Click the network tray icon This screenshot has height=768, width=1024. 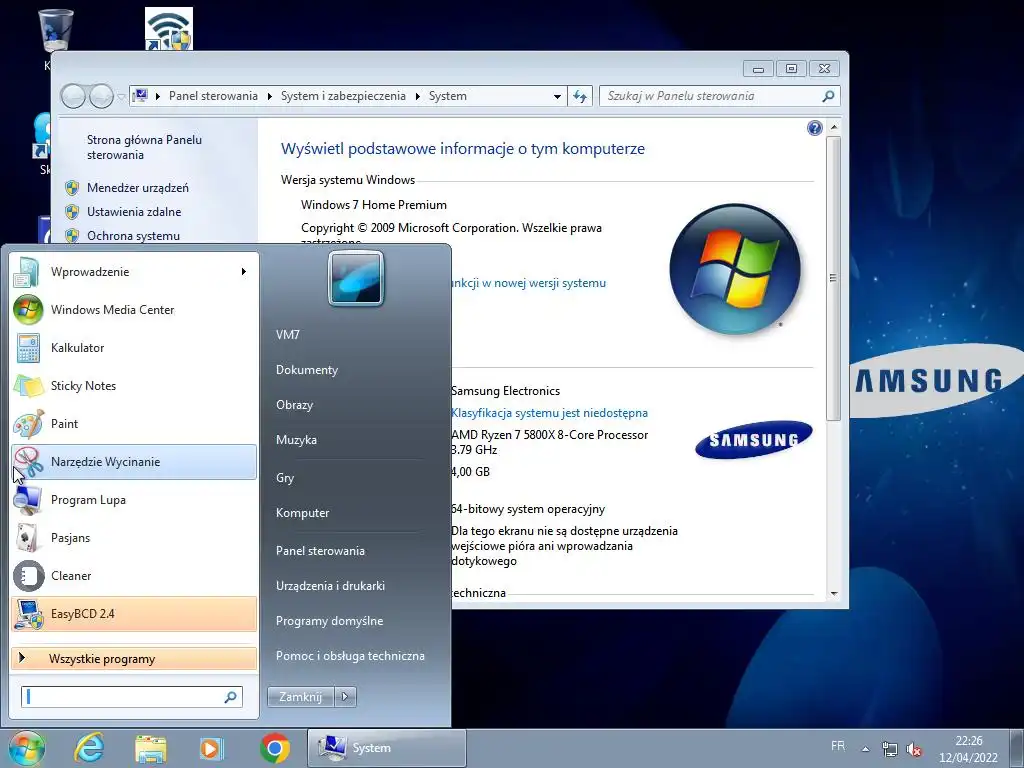pos(889,749)
